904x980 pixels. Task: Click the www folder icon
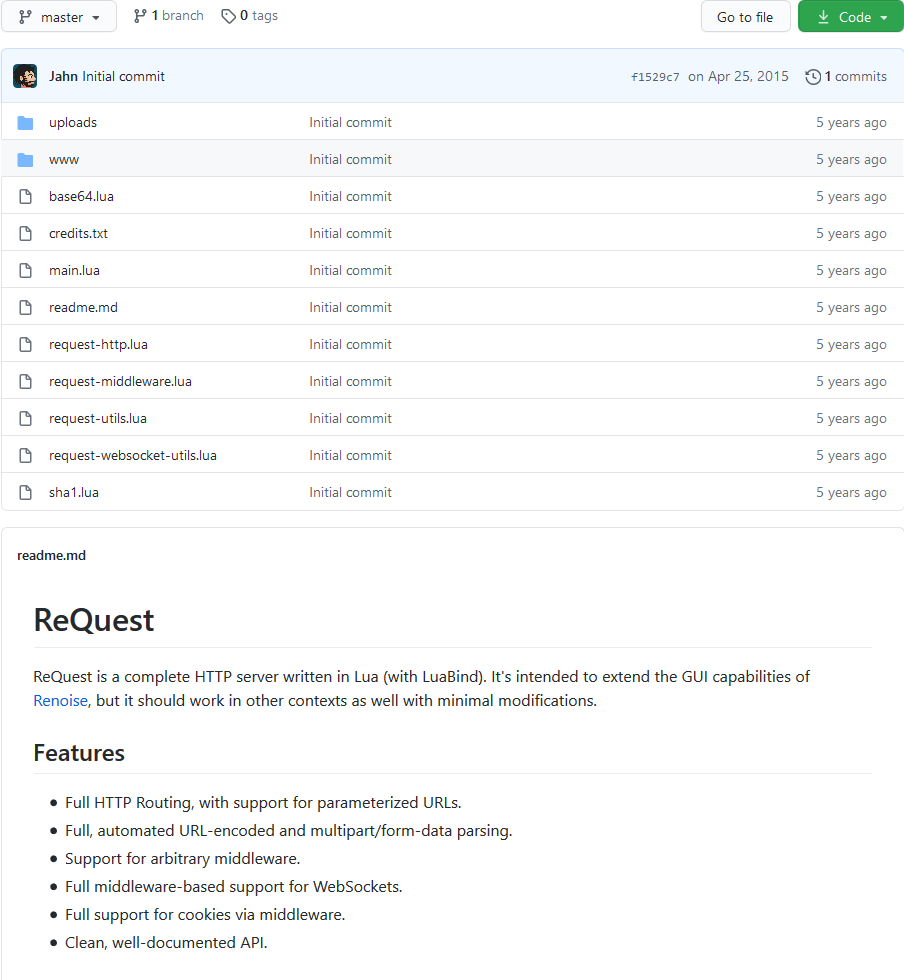(26, 159)
